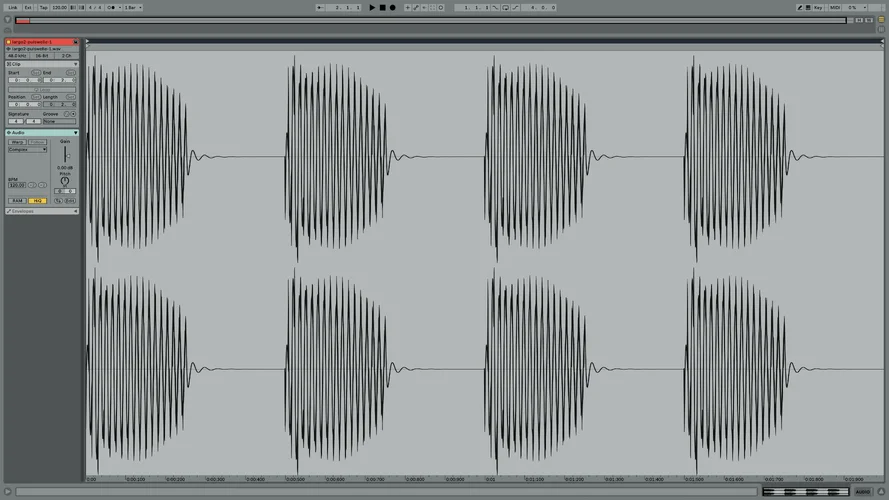This screenshot has width=889, height=500.
Task: Click the loop start 1. 1. 1 field
Action: (472, 8)
